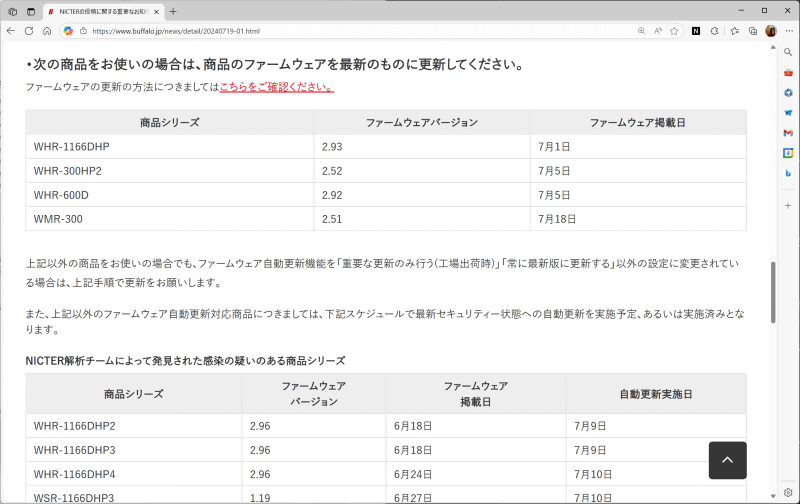
Task: Click the buffalo.jp URL address field
Action: 357,31
